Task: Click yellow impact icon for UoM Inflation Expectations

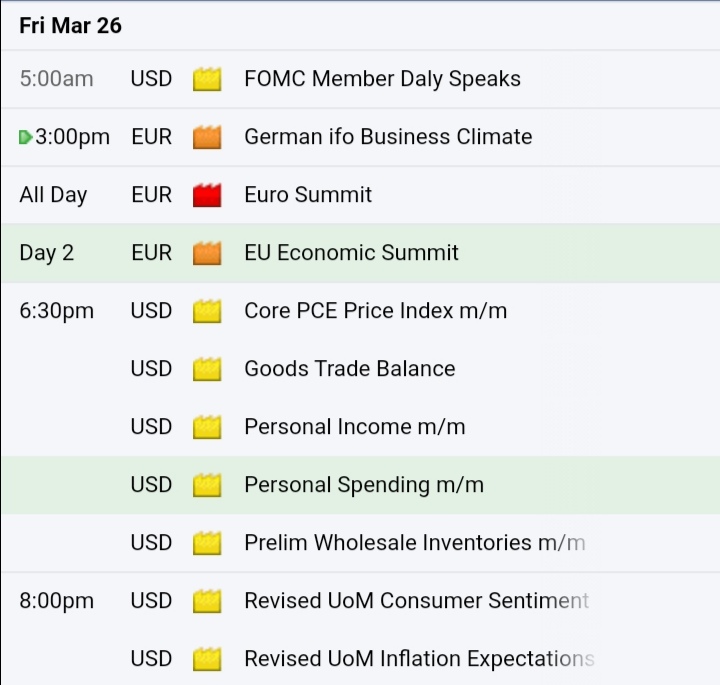Action: coord(207,659)
